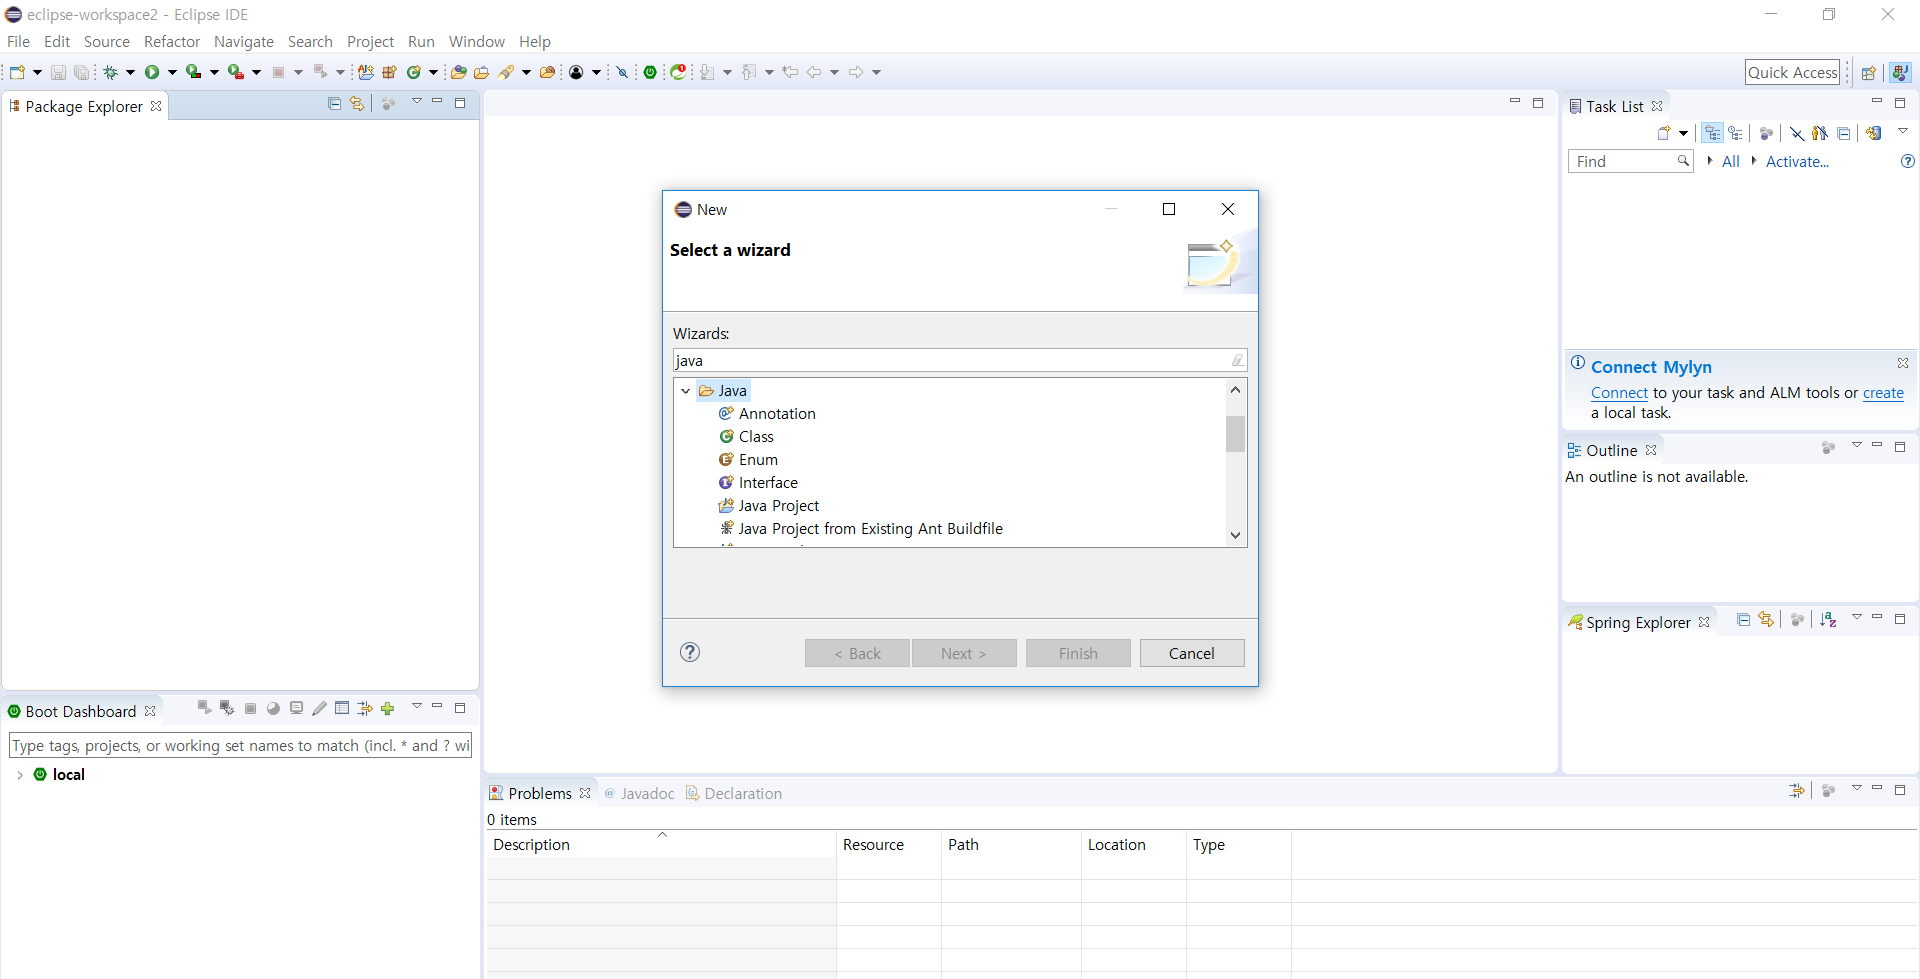Click the Relaunch icon with red badge
This screenshot has width=1920, height=979.
point(678,72)
